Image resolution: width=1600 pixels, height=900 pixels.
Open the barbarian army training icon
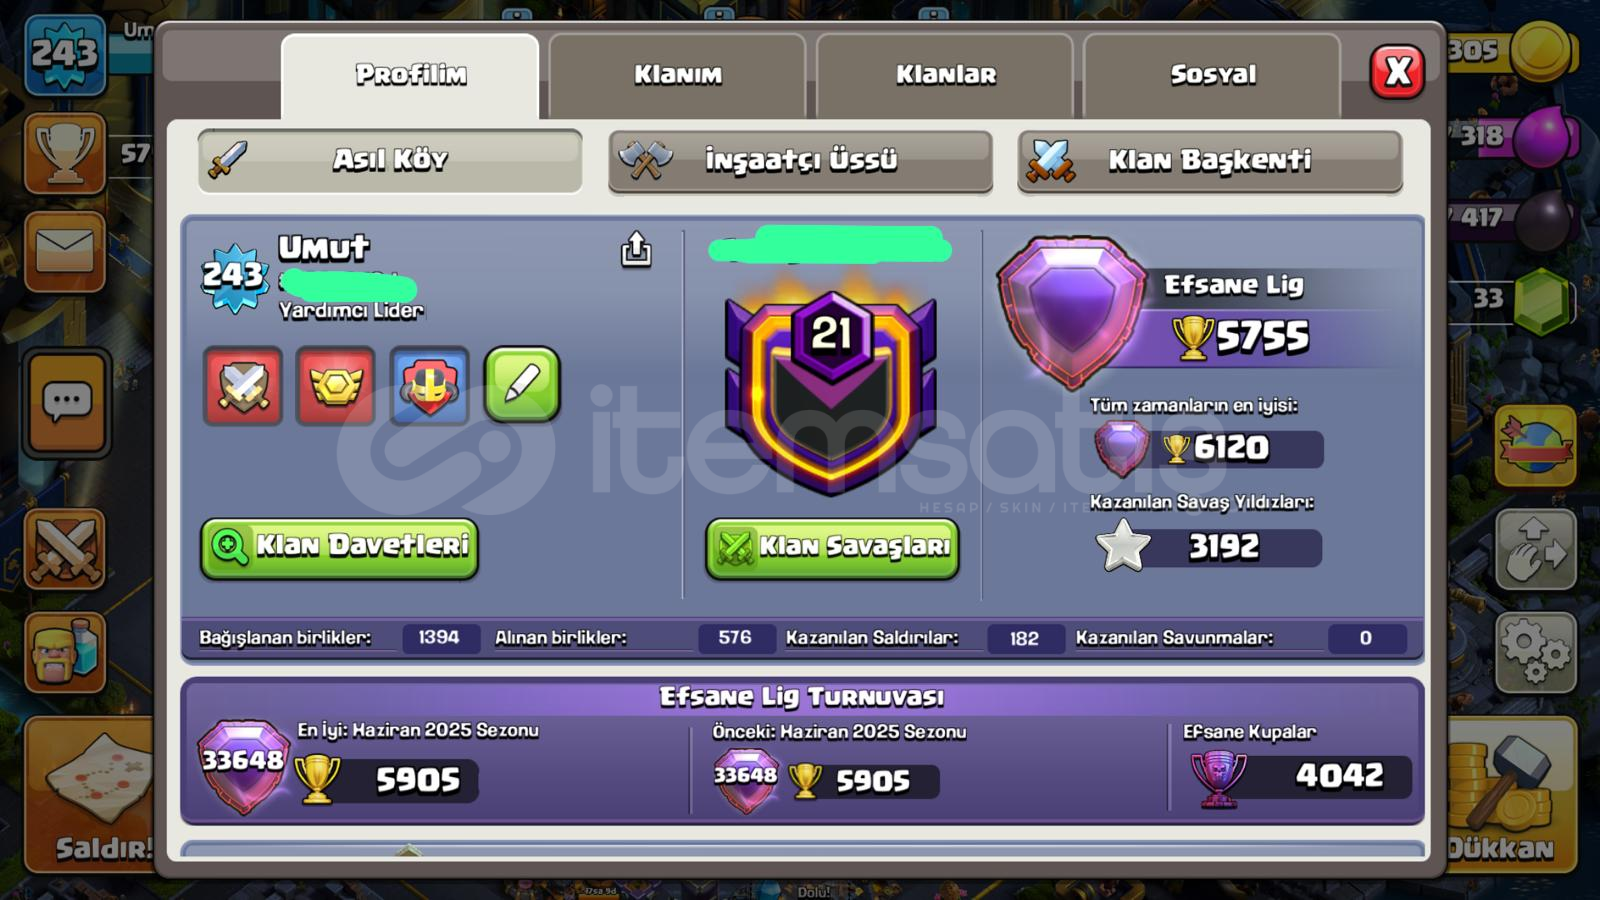[x=65, y=653]
